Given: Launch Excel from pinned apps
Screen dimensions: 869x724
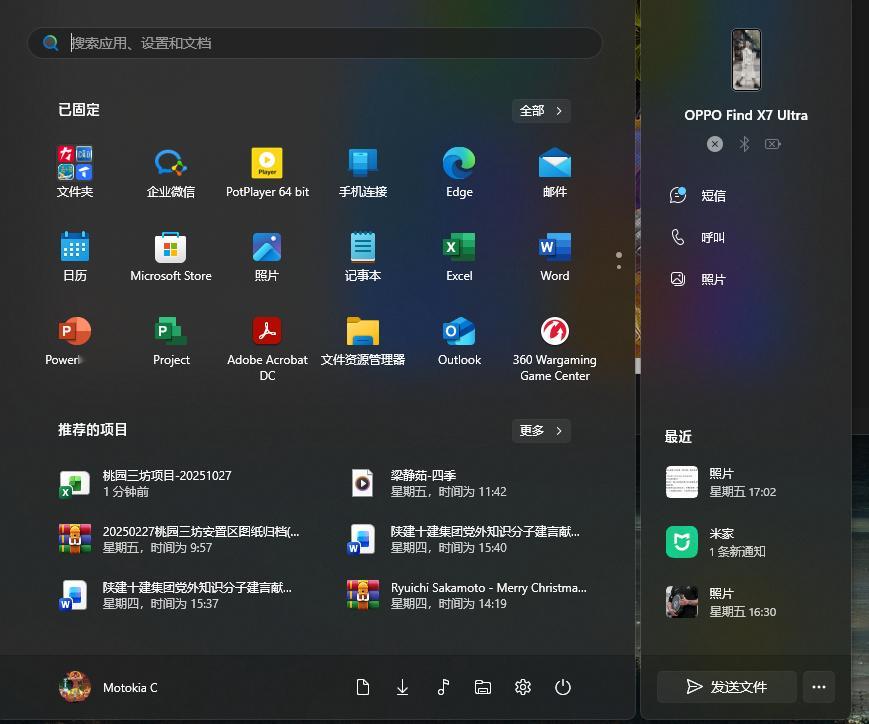Looking at the screenshot, I should coord(459,256).
